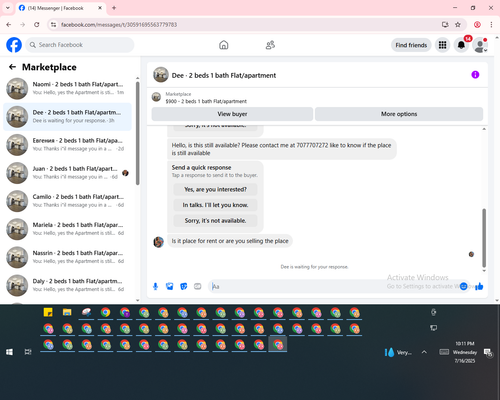500x400 pixels.
Task: Open Task View on the taskbar
Action: (28, 352)
